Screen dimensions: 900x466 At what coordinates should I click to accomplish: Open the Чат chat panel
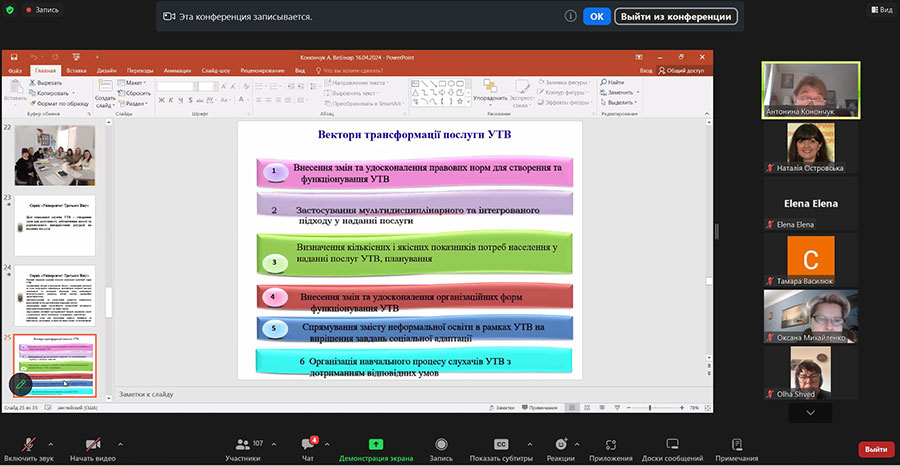pos(308,444)
